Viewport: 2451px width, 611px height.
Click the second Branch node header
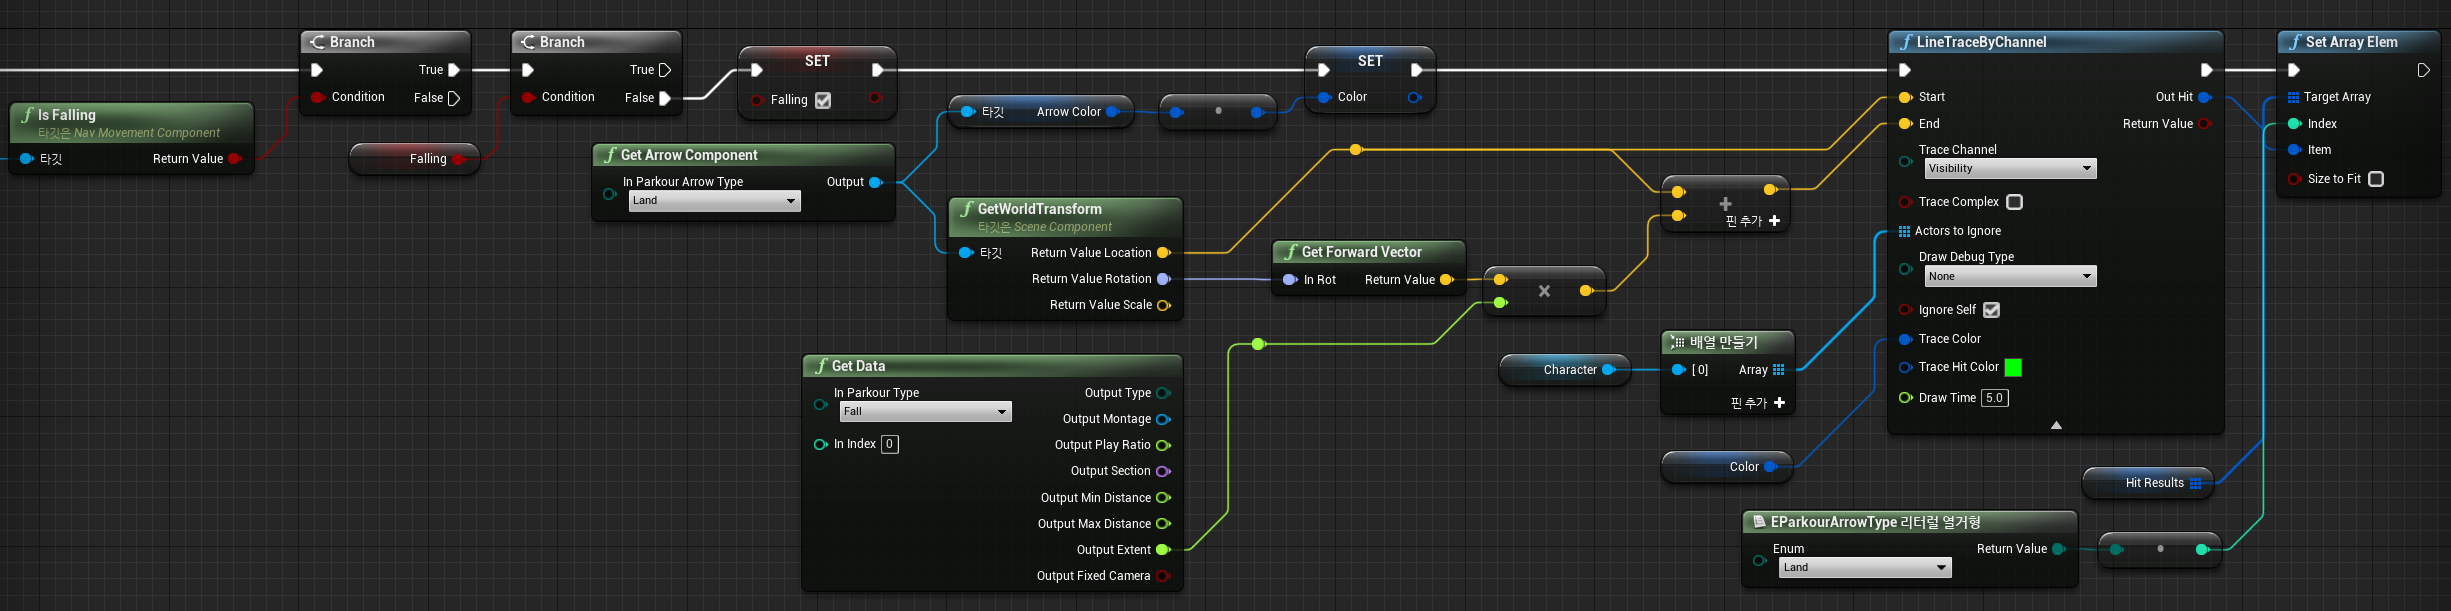coord(596,42)
